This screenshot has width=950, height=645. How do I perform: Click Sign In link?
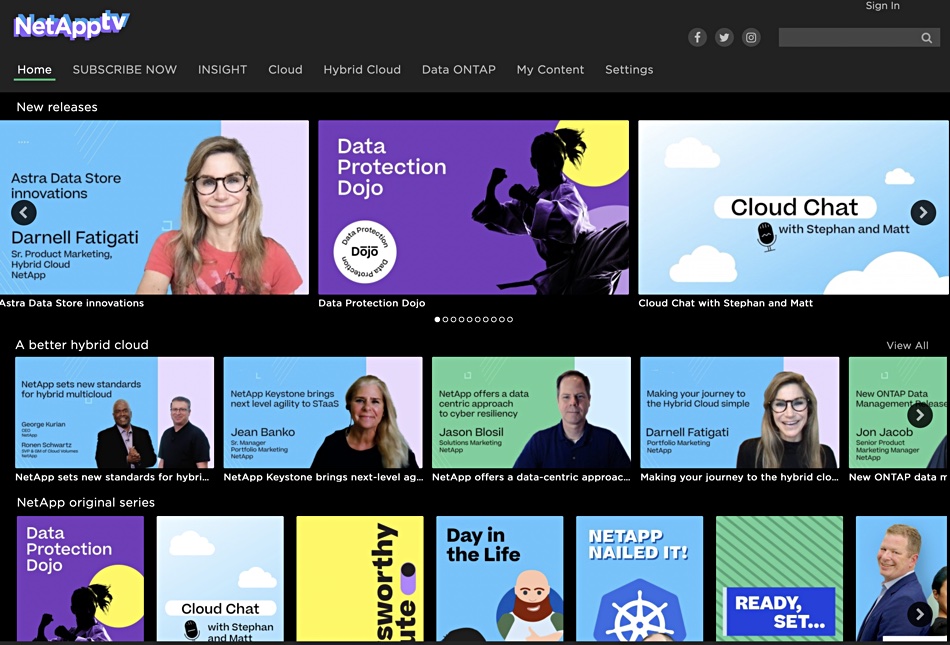click(882, 6)
